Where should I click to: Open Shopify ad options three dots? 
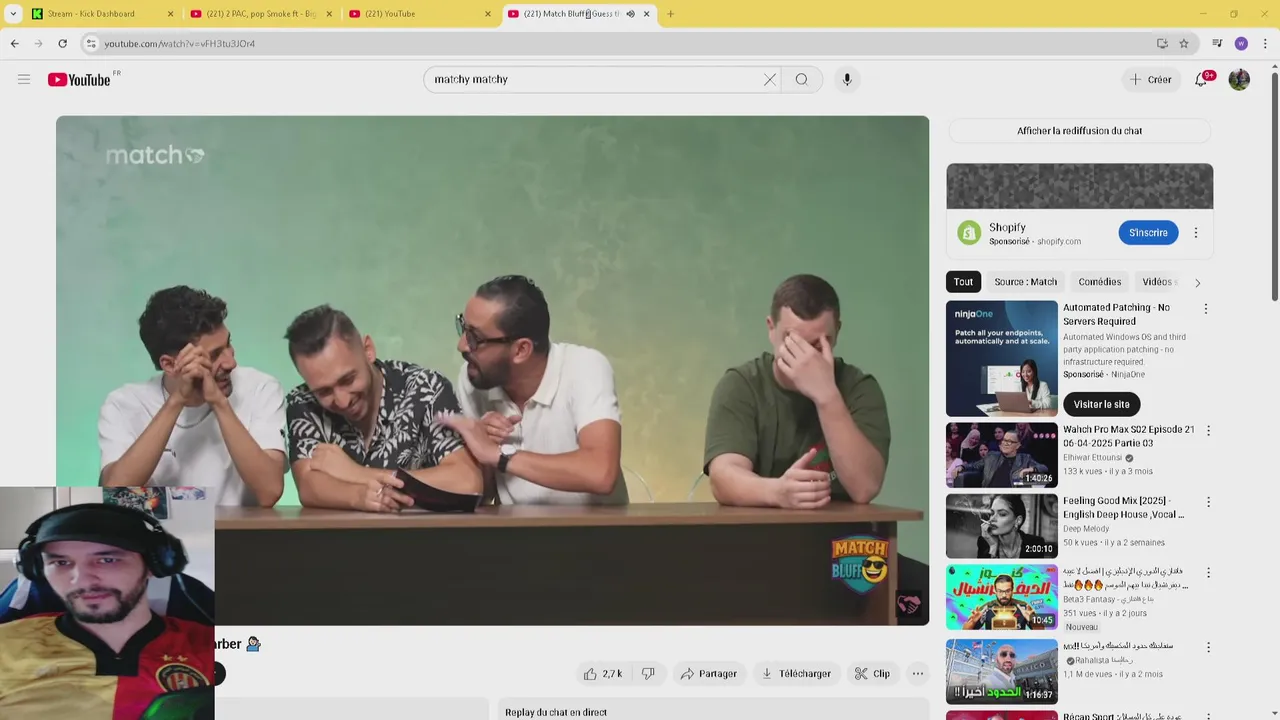[x=1196, y=233]
